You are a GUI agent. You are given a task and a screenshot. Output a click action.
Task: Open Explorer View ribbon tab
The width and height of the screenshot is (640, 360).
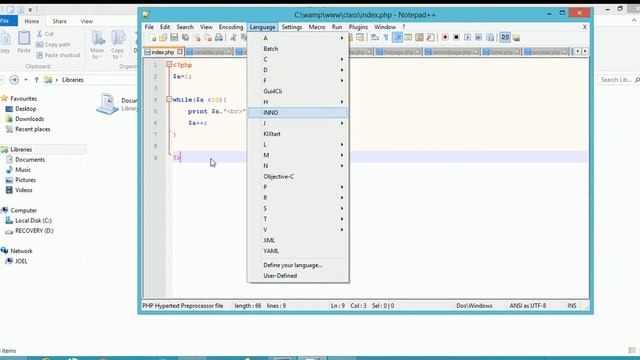[87, 21]
